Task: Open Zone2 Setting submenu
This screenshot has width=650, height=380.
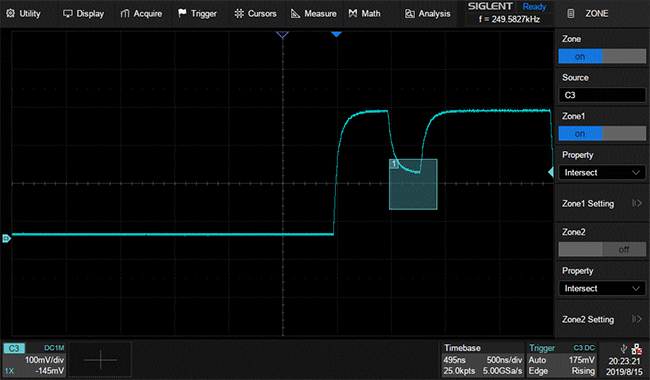Action: coord(602,319)
